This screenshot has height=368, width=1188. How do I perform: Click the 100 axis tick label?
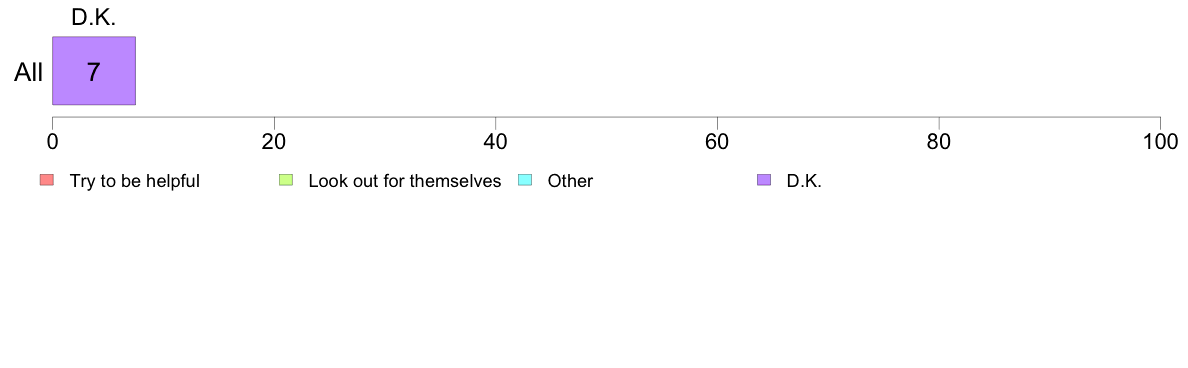[x=1158, y=141]
